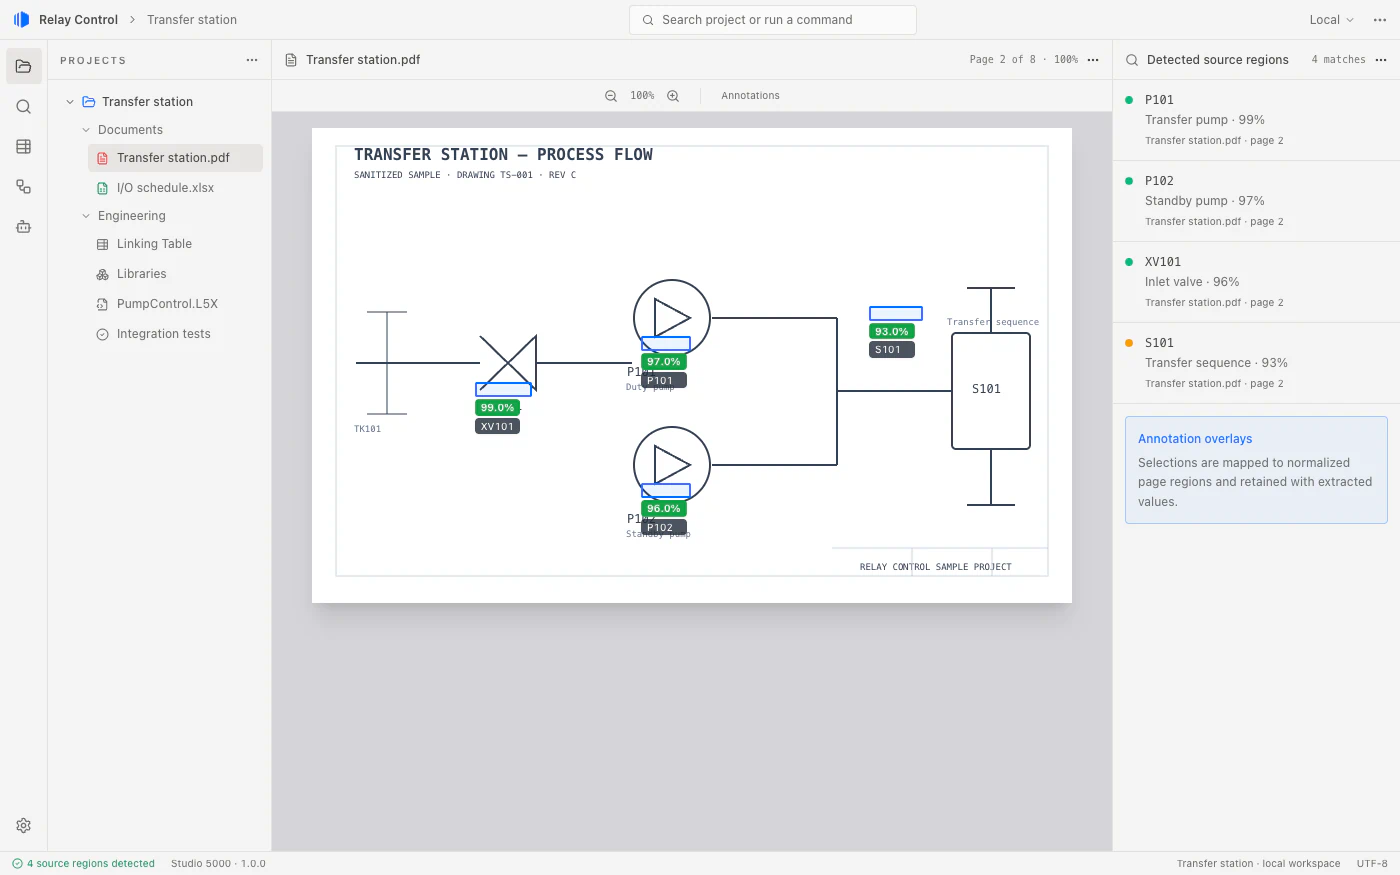The width and height of the screenshot is (1400, 875).
Task: Select Transfer station.pdf in the tree
Action: click(175, 158)
